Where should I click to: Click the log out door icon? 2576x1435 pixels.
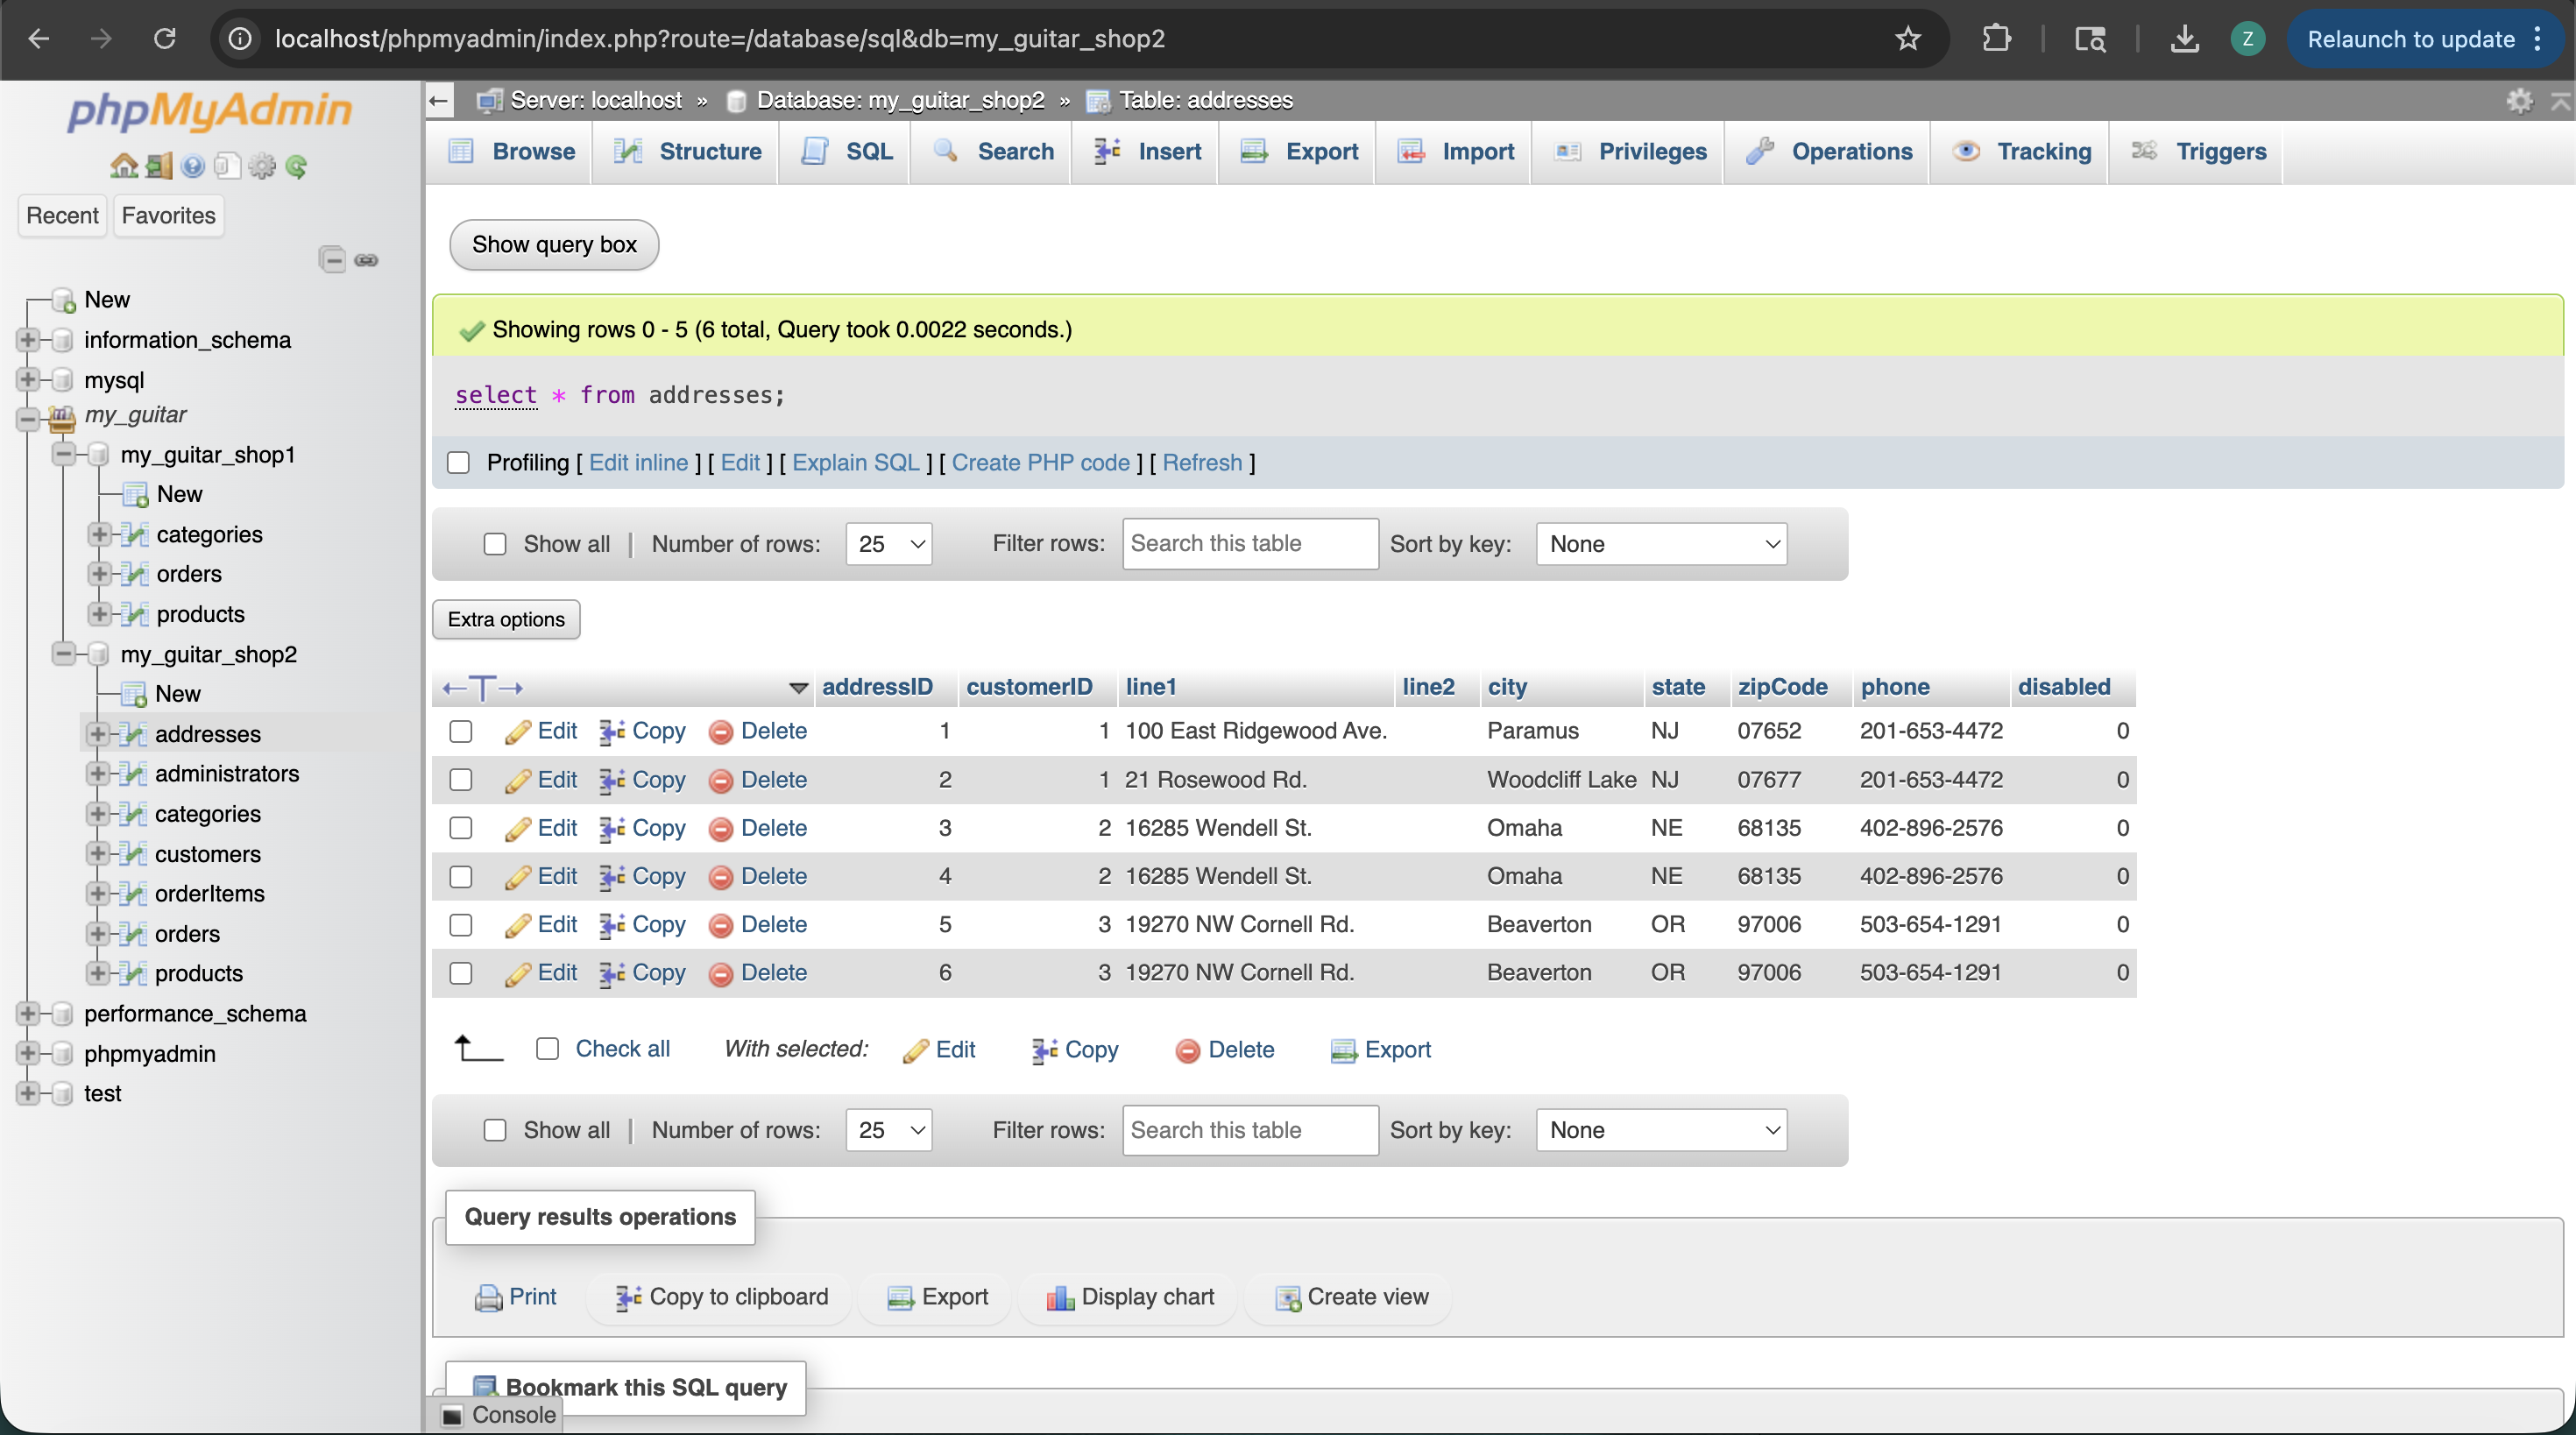pyautogui.click(x=158, y=165)
